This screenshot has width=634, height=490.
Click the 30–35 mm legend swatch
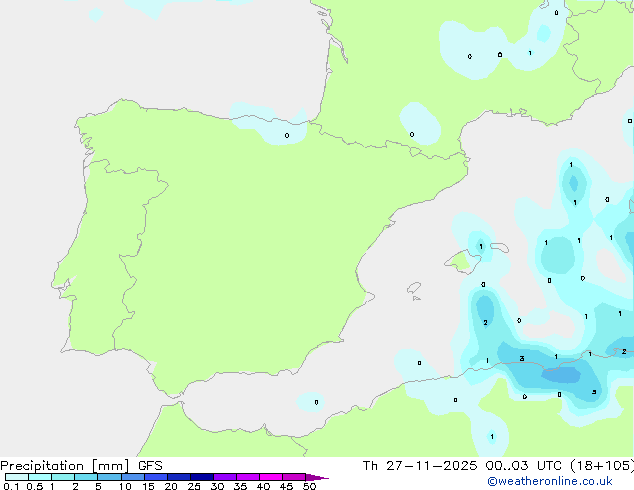pyautogui.click(x=224, y=477)
